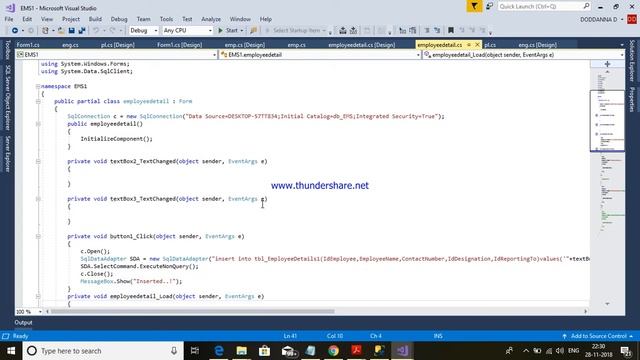Screen dimensions: 640x360
Task: Click the comment selection toolbar icon
Action: 427,31
